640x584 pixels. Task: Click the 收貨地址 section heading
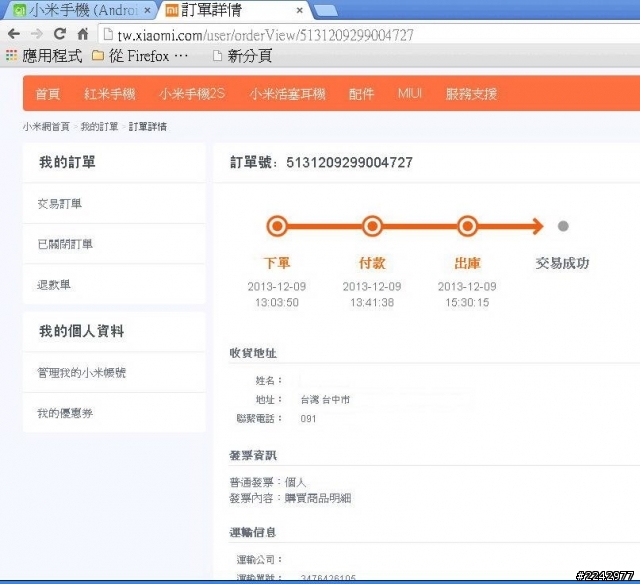pyautogui.click(x=253, y=353)
